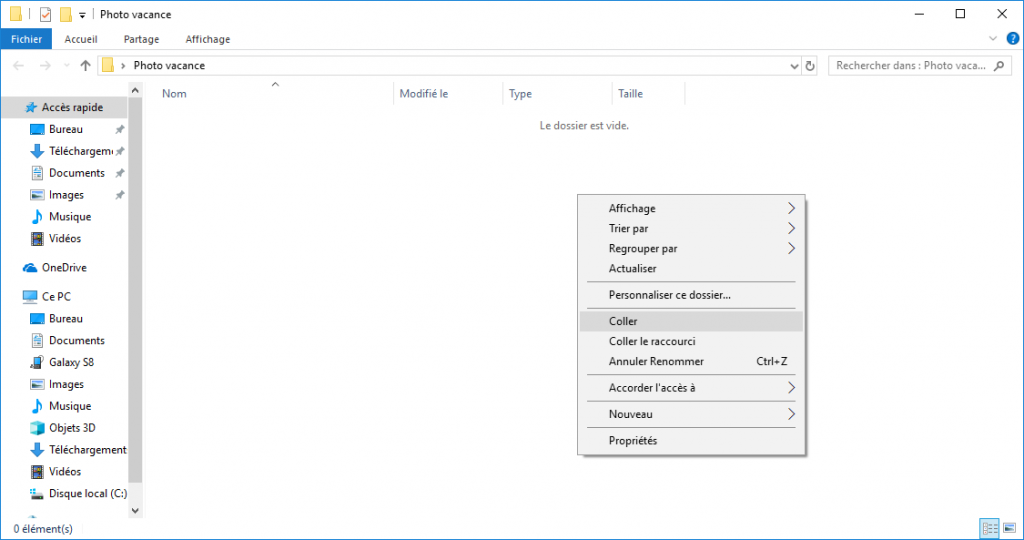Sort by the Modifié le column header

[424, 94]
